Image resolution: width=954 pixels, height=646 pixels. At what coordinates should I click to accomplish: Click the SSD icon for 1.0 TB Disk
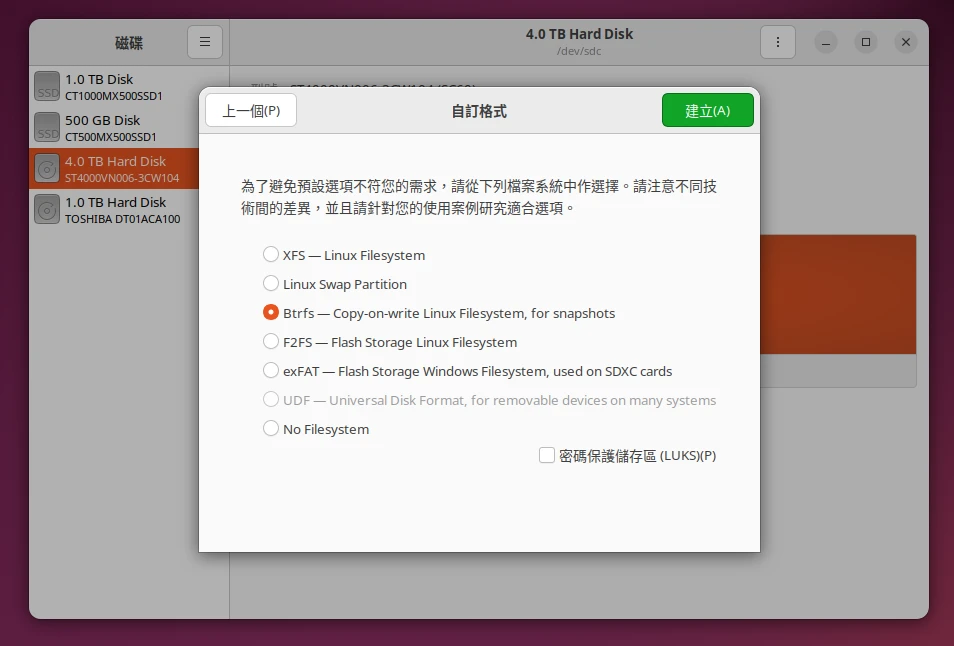pos(47,87)
